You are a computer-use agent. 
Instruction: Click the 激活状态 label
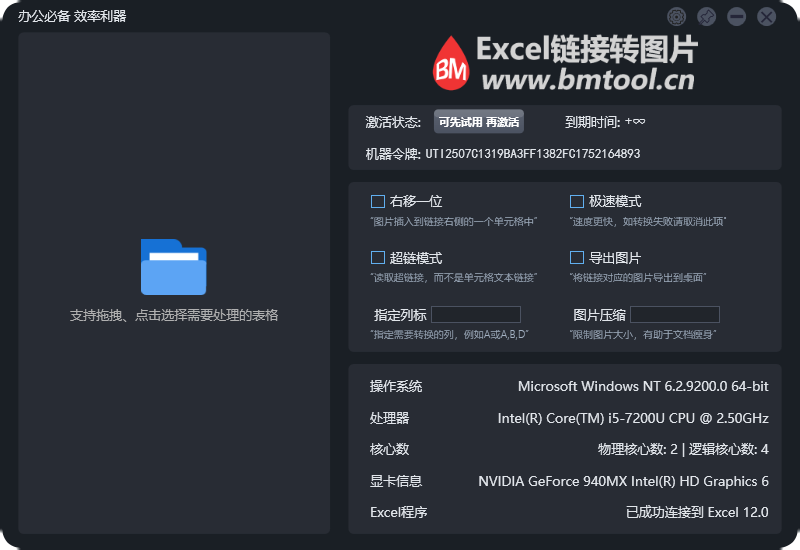(x=393, y=122)
